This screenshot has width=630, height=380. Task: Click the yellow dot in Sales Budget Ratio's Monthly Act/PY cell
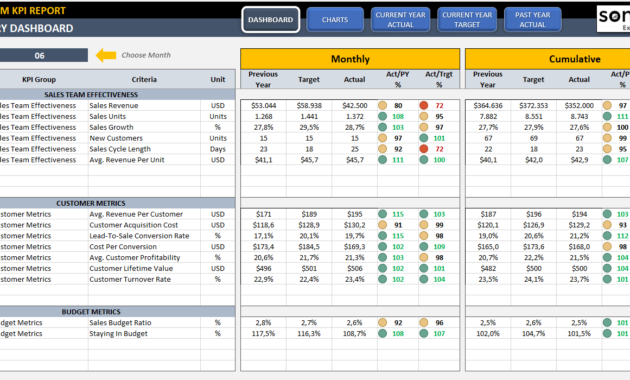point(382,323)
